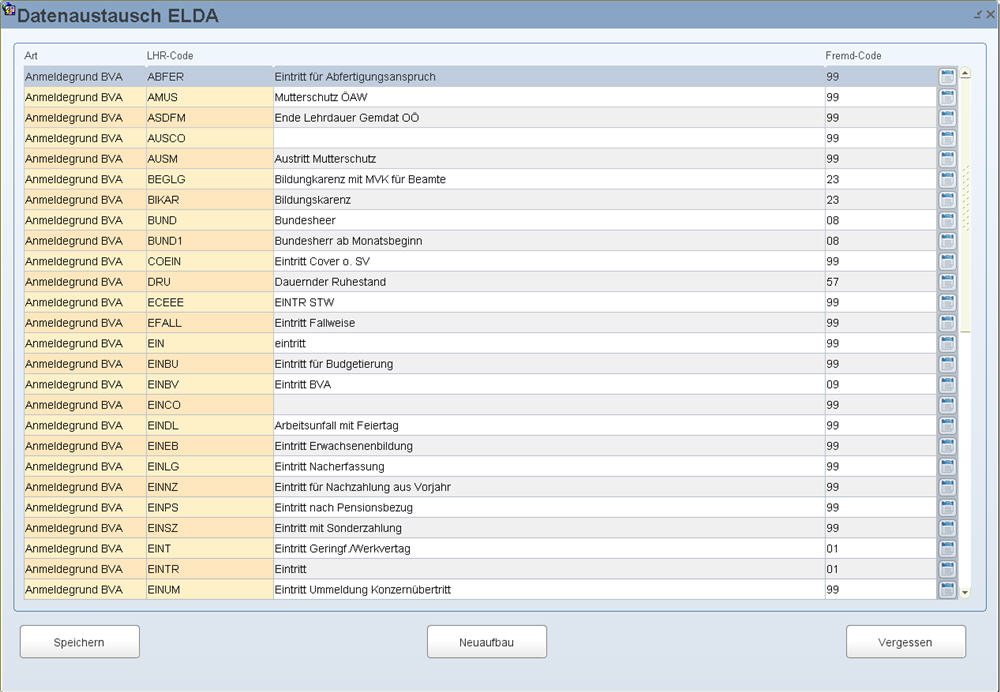Click the Fremd-Code 57 in DRU row
The image size is (1000, 692).
click(x=881, y=282)
